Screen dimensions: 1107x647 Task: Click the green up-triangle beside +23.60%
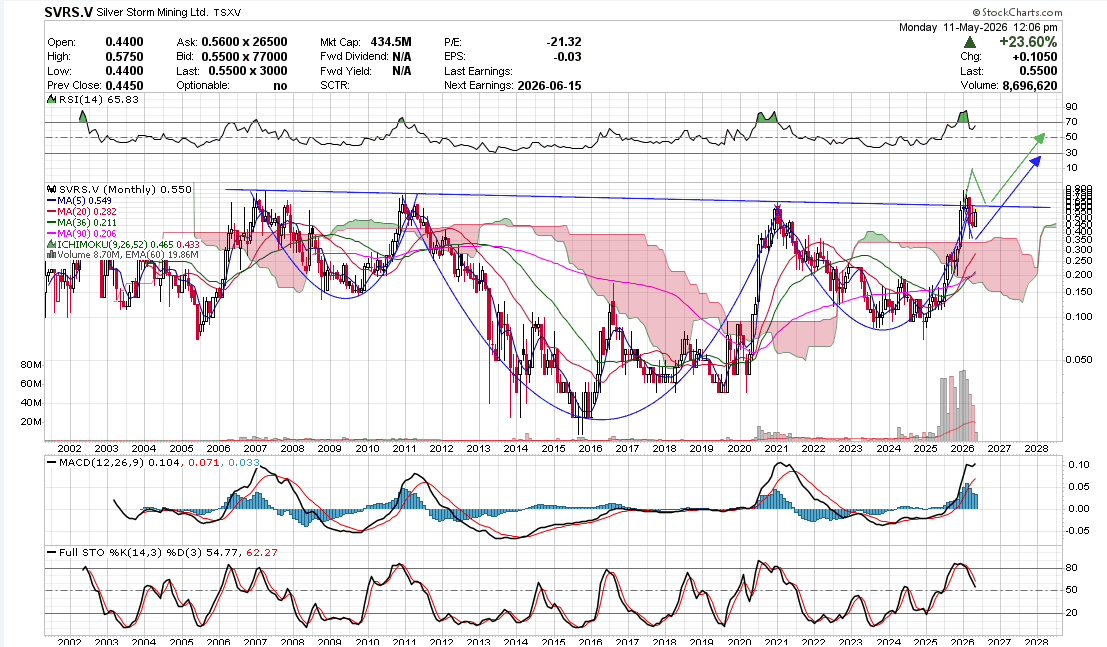(x=970, y=42)
